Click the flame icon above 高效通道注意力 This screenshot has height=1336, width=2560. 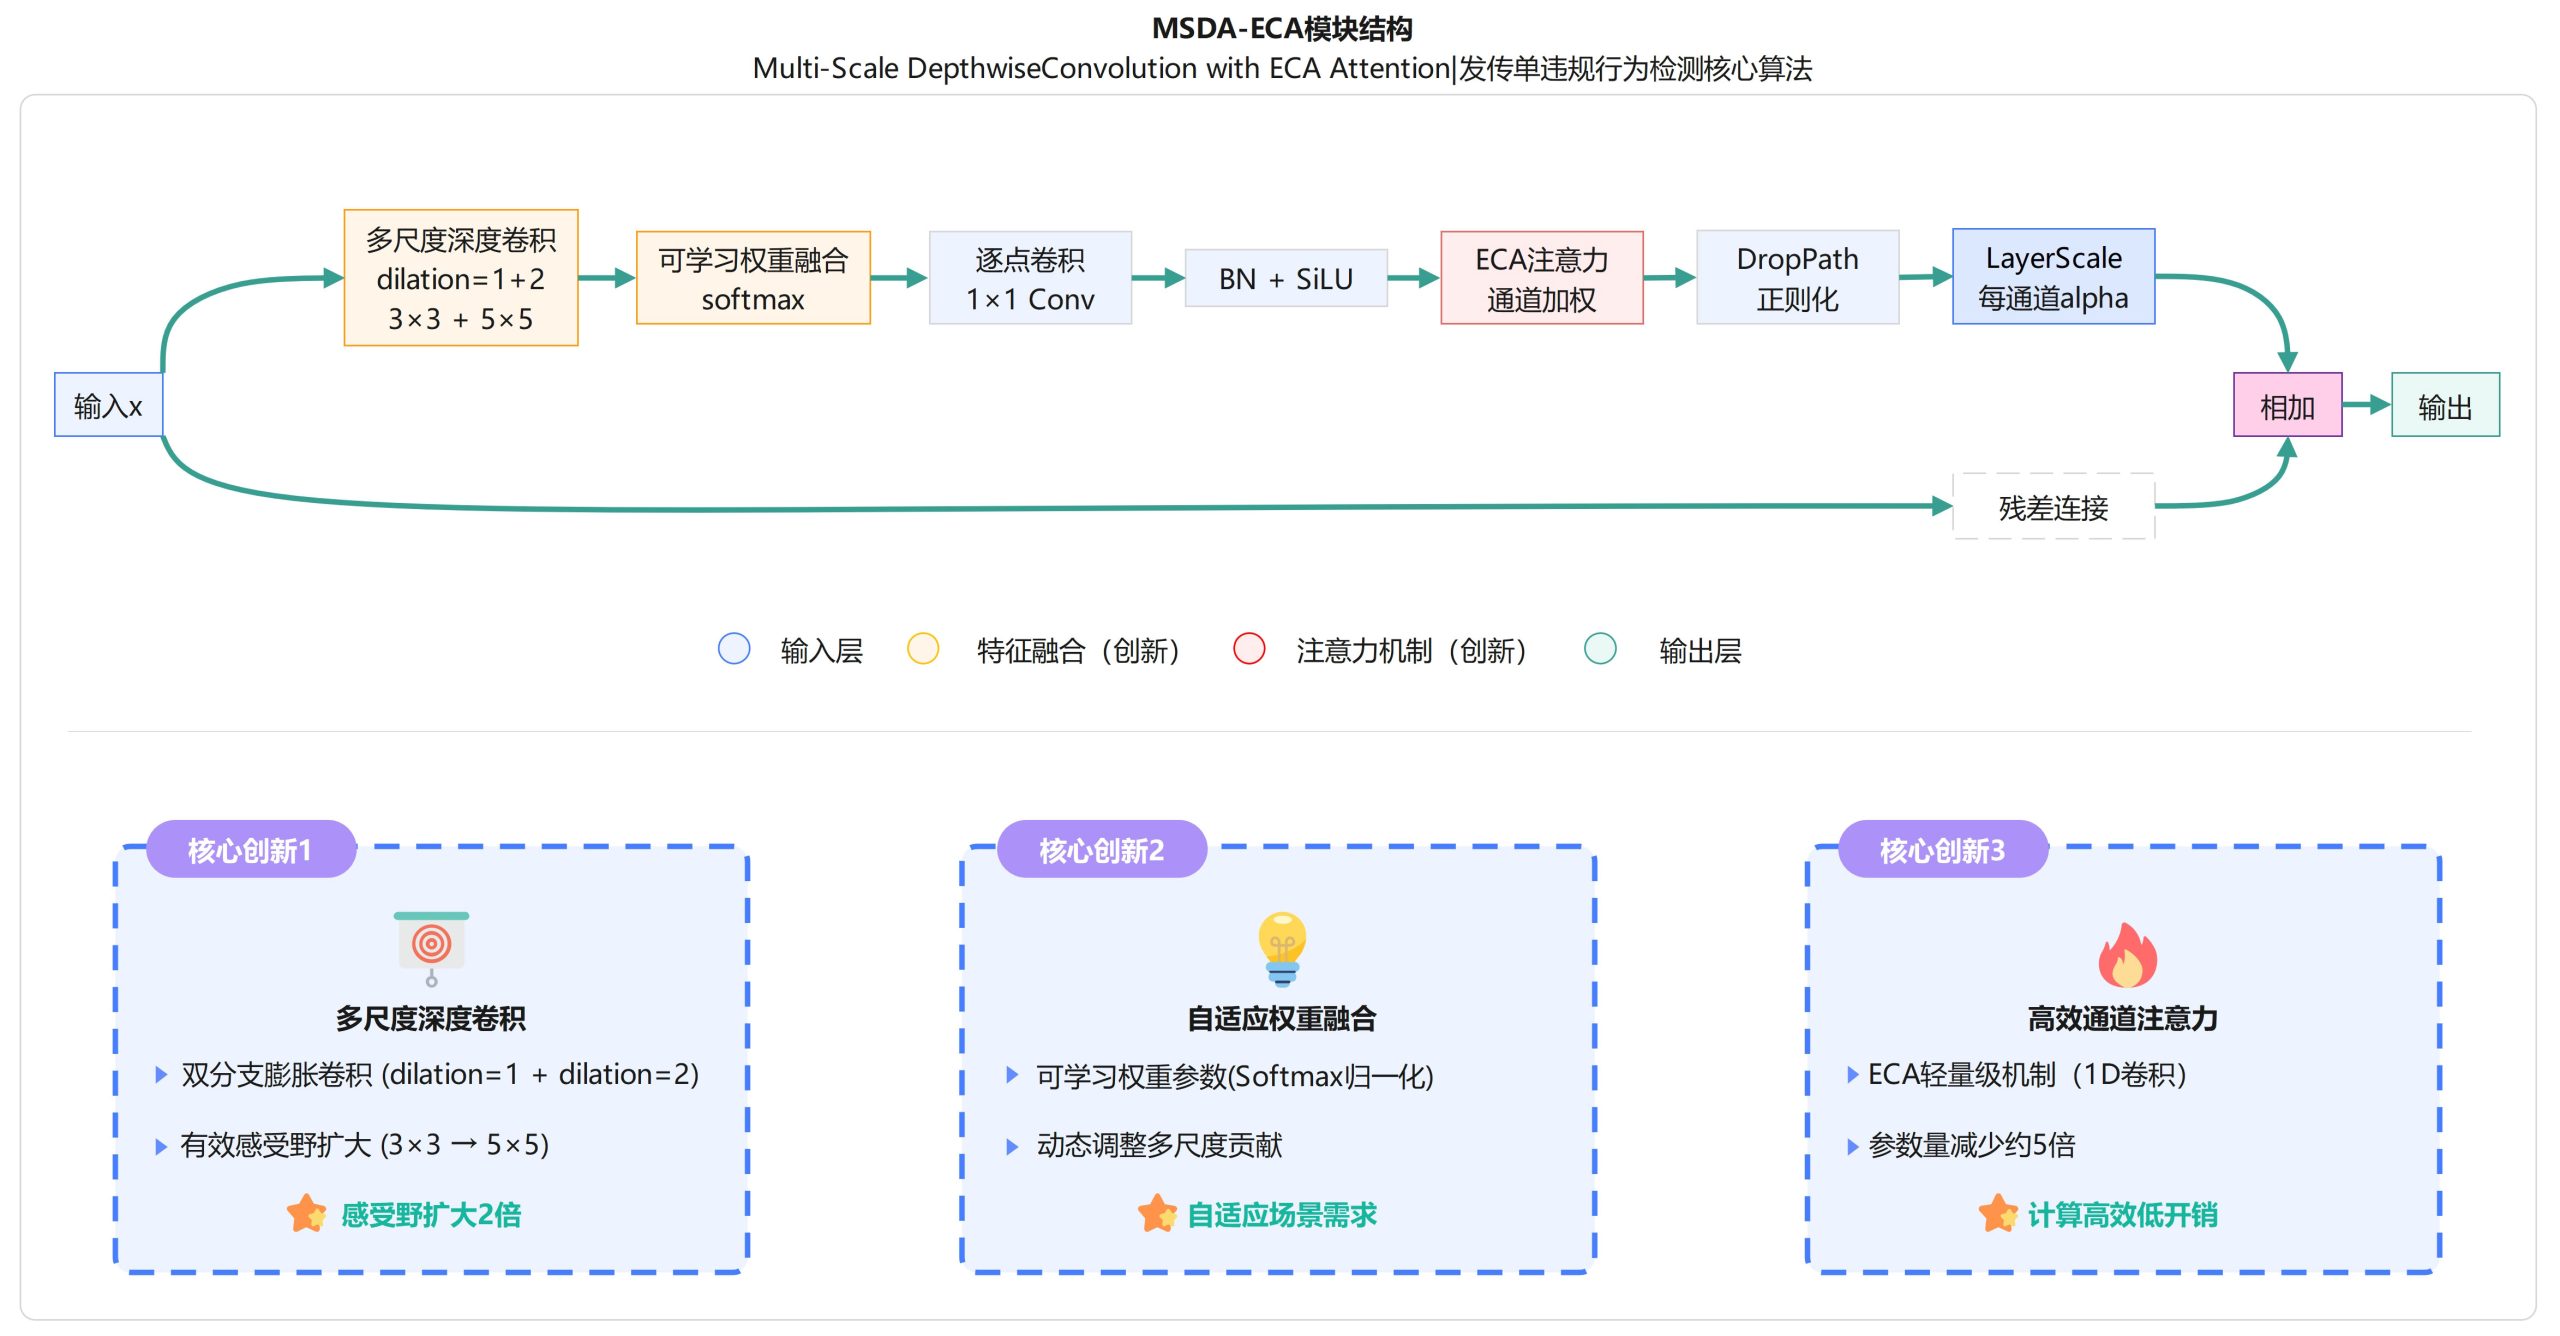coord(2127,955)
